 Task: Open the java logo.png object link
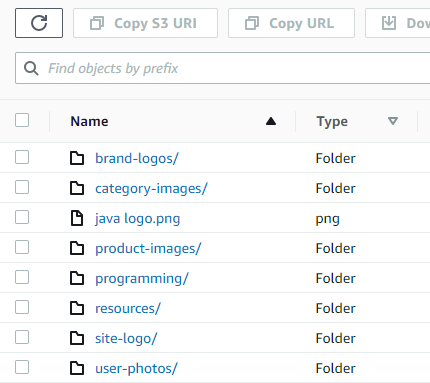tap(138, 219)
